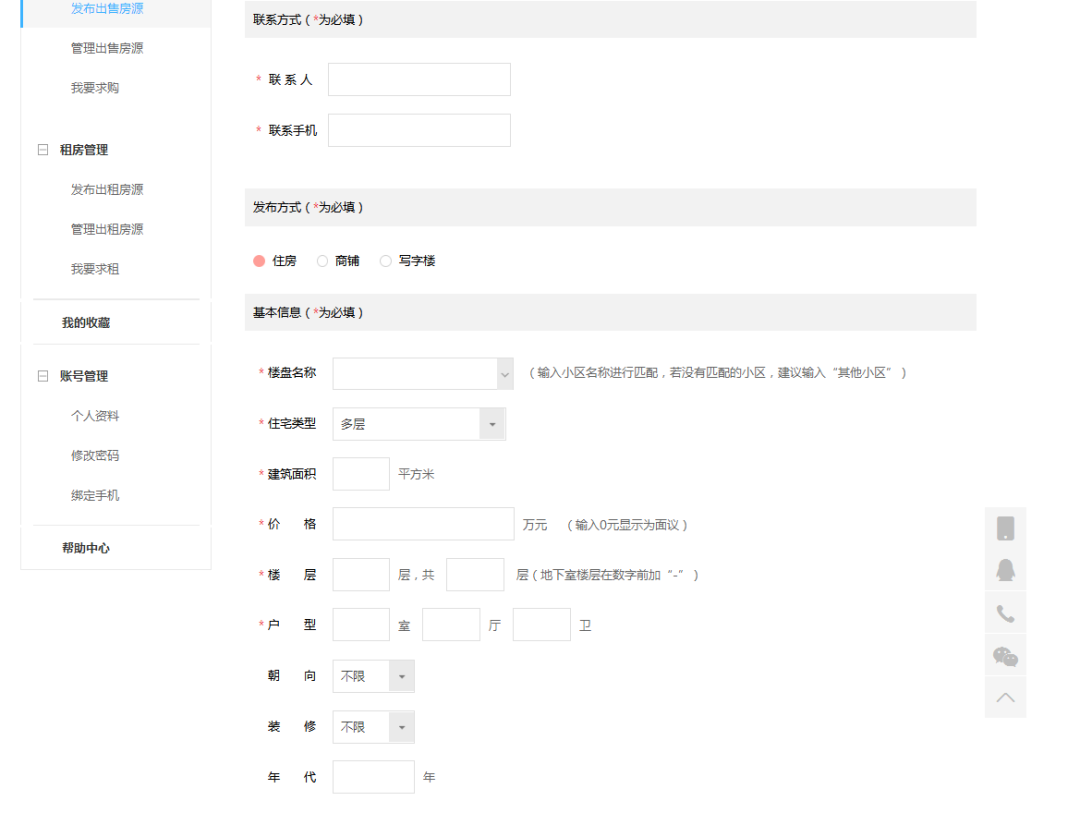Viewport: 1080px width, 813px height.
Task: Collapse the 账号管理 section box icon
Action: [43, 375]
